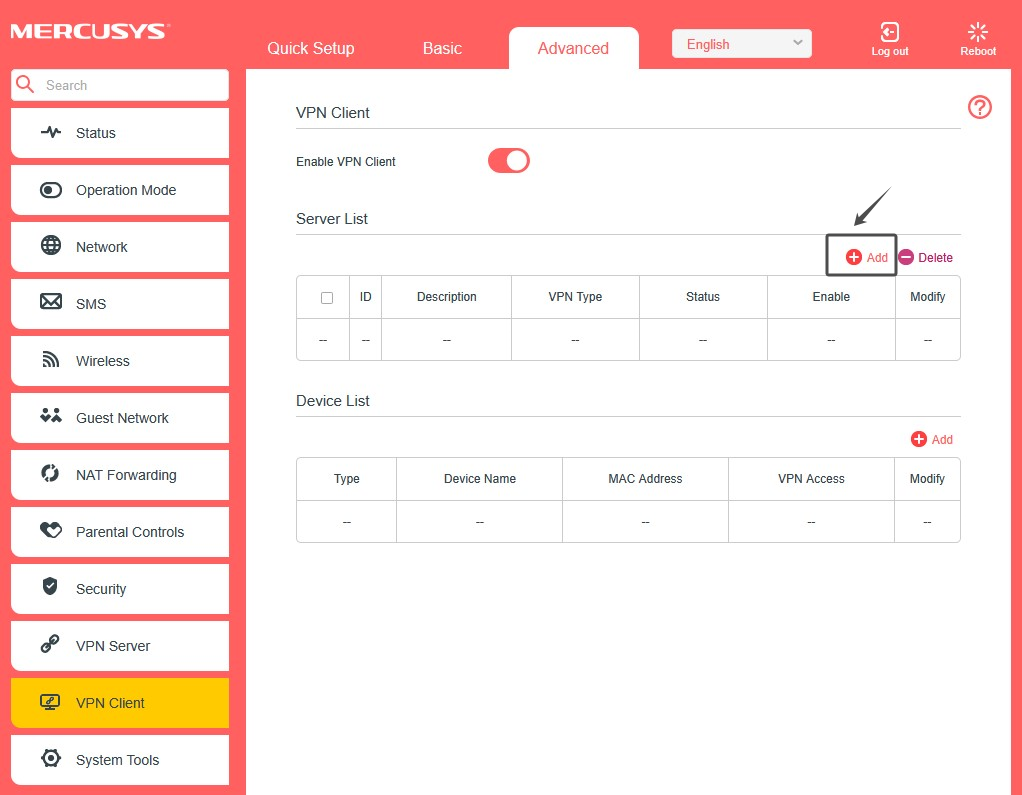Open the English language dropdown
1022x795 pixels.
(x=741, y=43)
